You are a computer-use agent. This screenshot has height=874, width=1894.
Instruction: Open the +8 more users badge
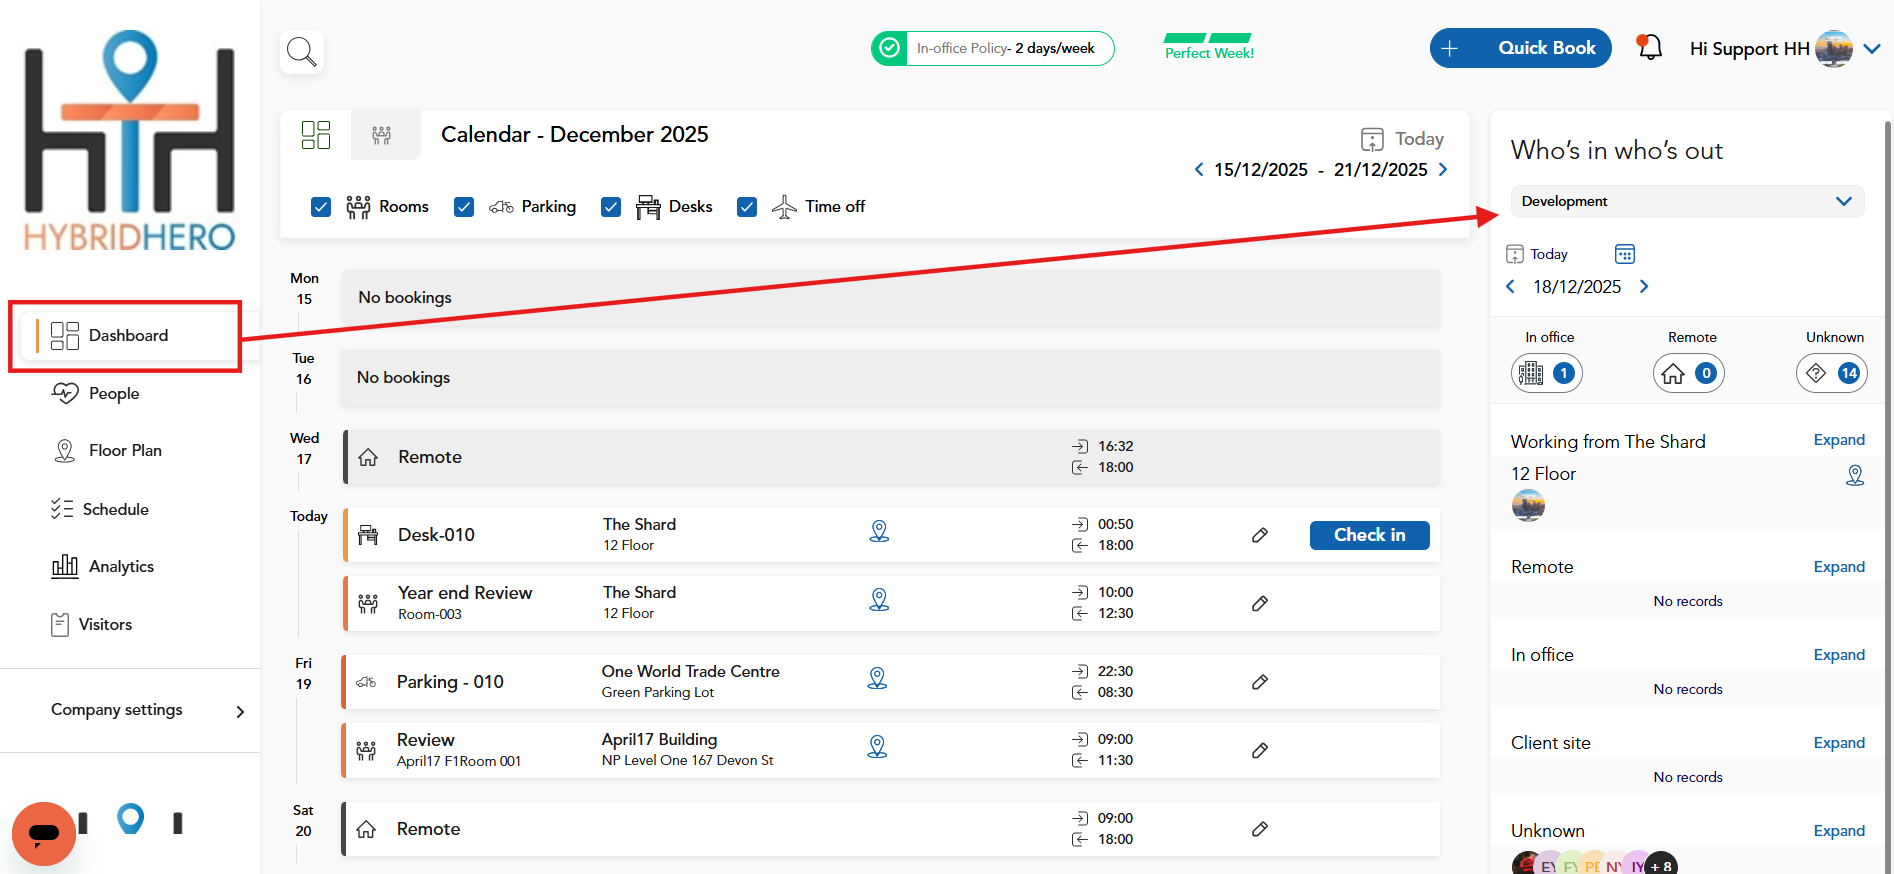1661,866
